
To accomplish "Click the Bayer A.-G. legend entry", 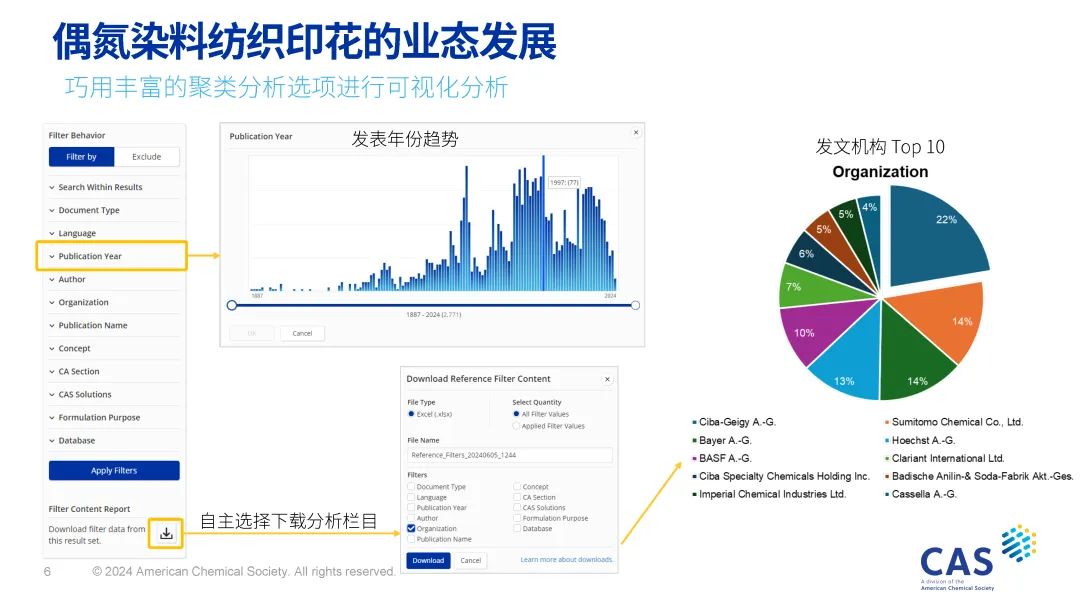I will tap(722, 441).
